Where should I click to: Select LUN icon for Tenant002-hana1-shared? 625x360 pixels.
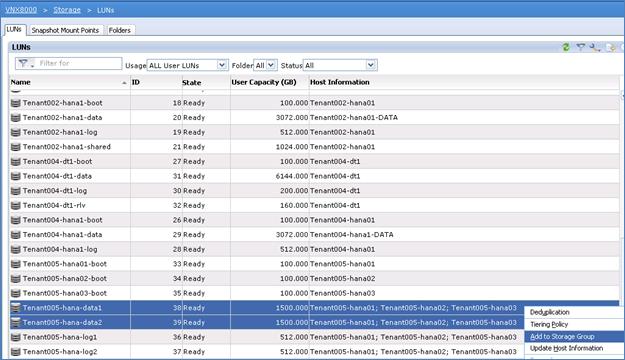pyautogui.click(x=16, y=147)
